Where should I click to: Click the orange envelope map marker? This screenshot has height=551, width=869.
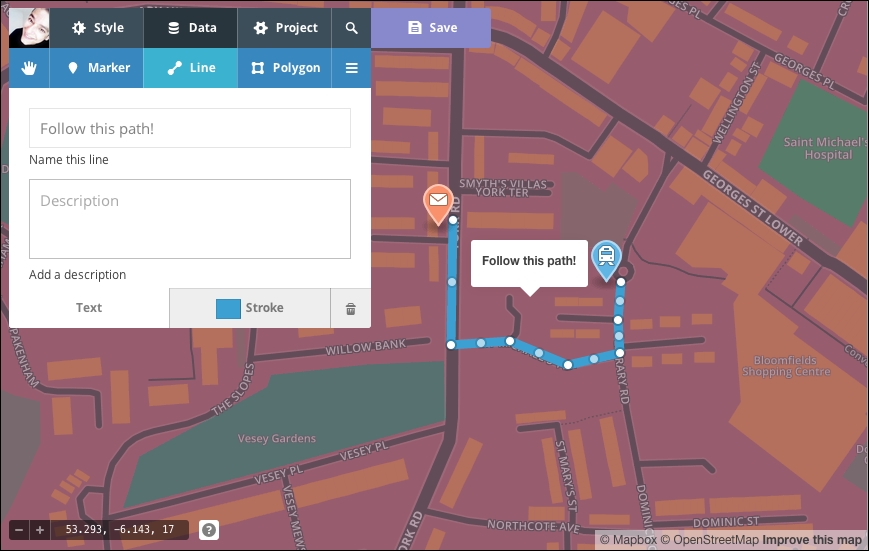(438, 202)
